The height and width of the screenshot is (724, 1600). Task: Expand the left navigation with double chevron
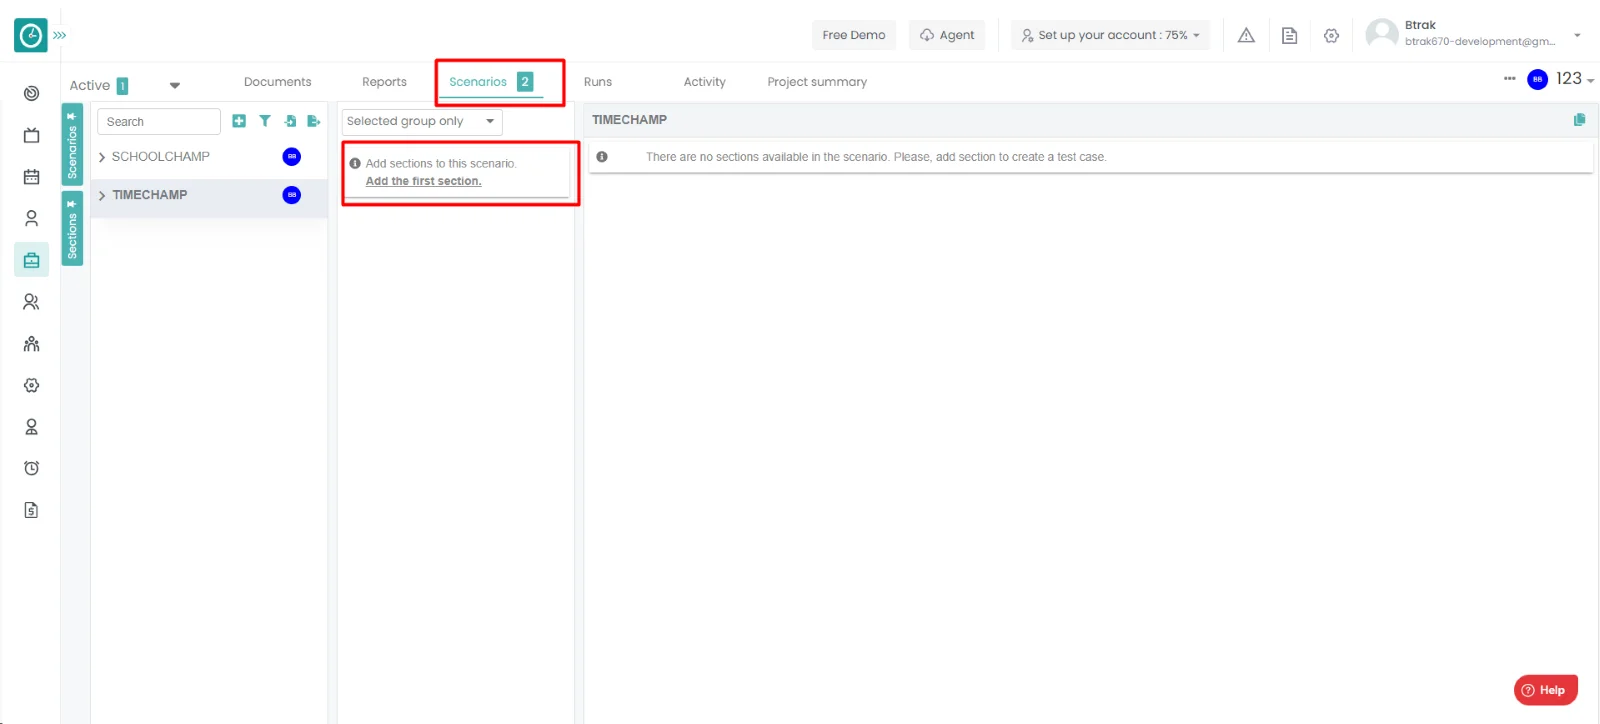click(x=60, y=35)
